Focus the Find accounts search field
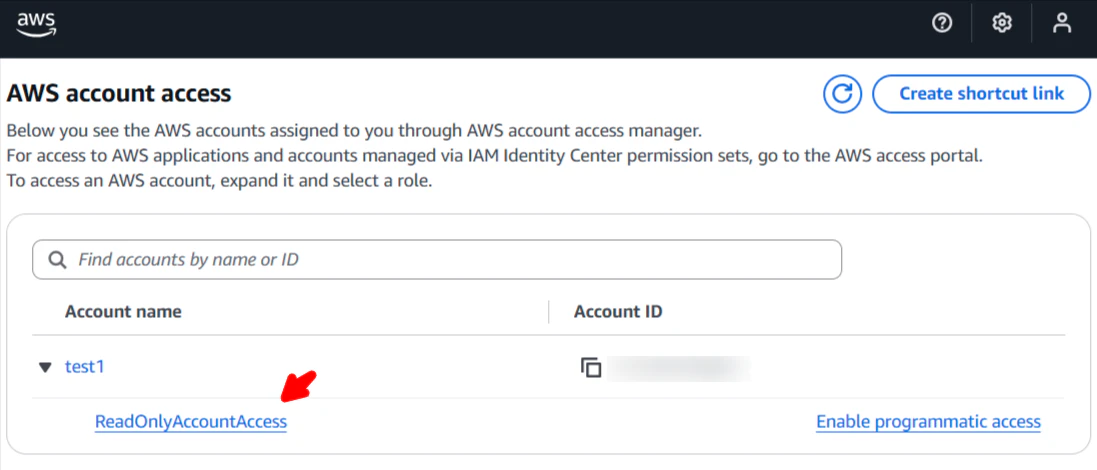This screenshot has height=470, width=1097. 437,260
